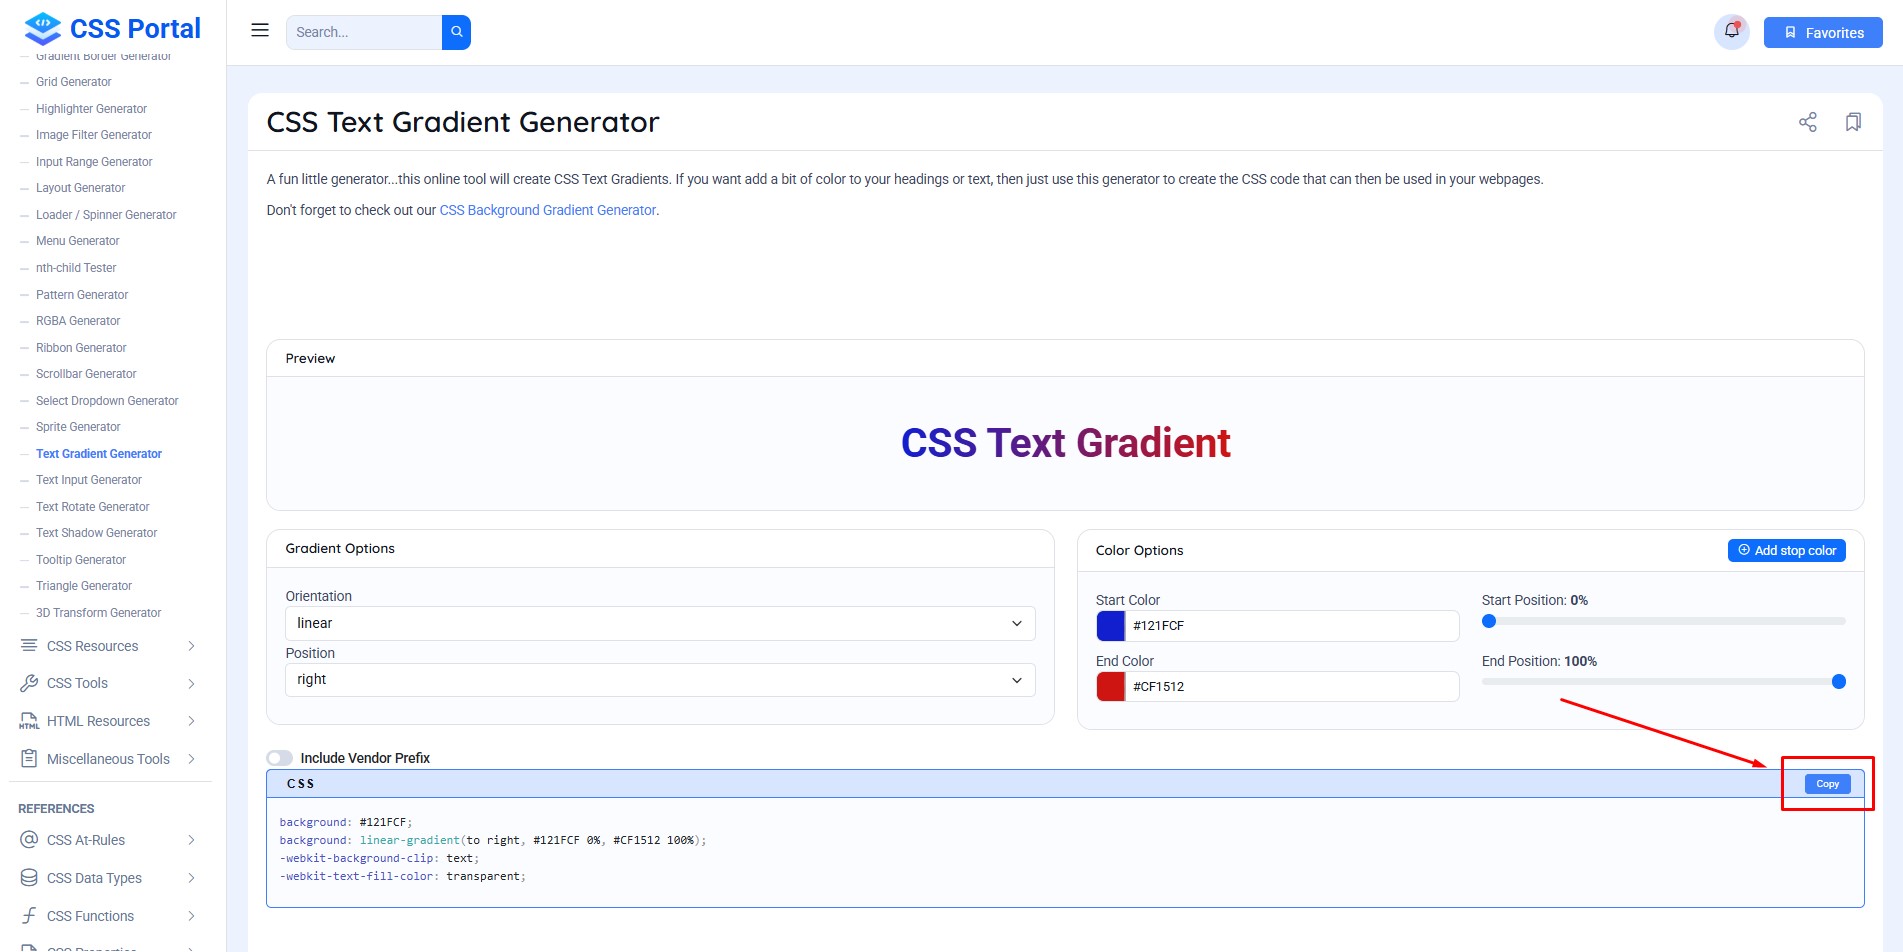1903x952 pixels.
Task: Click the CSS Tools wrench icon
Action: pos(29,683)
